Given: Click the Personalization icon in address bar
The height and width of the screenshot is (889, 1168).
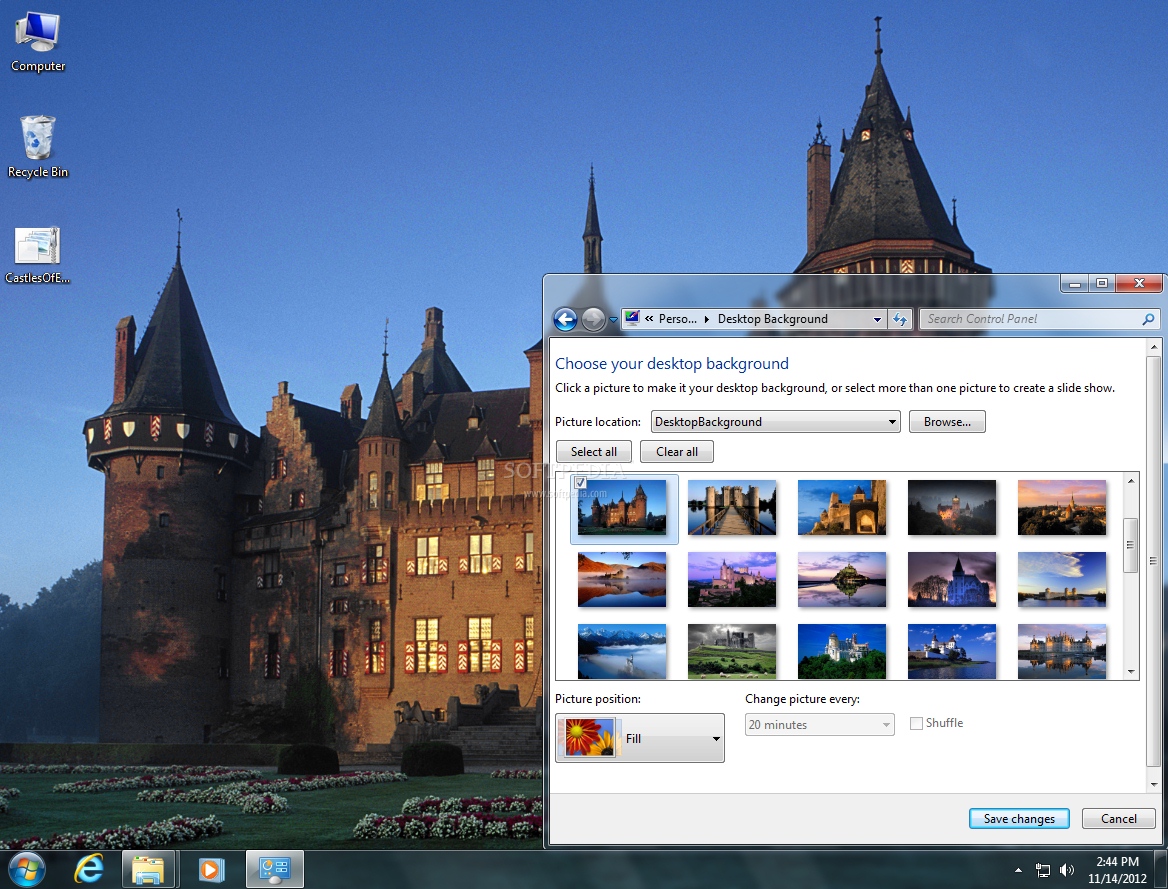Looking at the screenshot, I should pyautogui.click(x=632, y=318).
